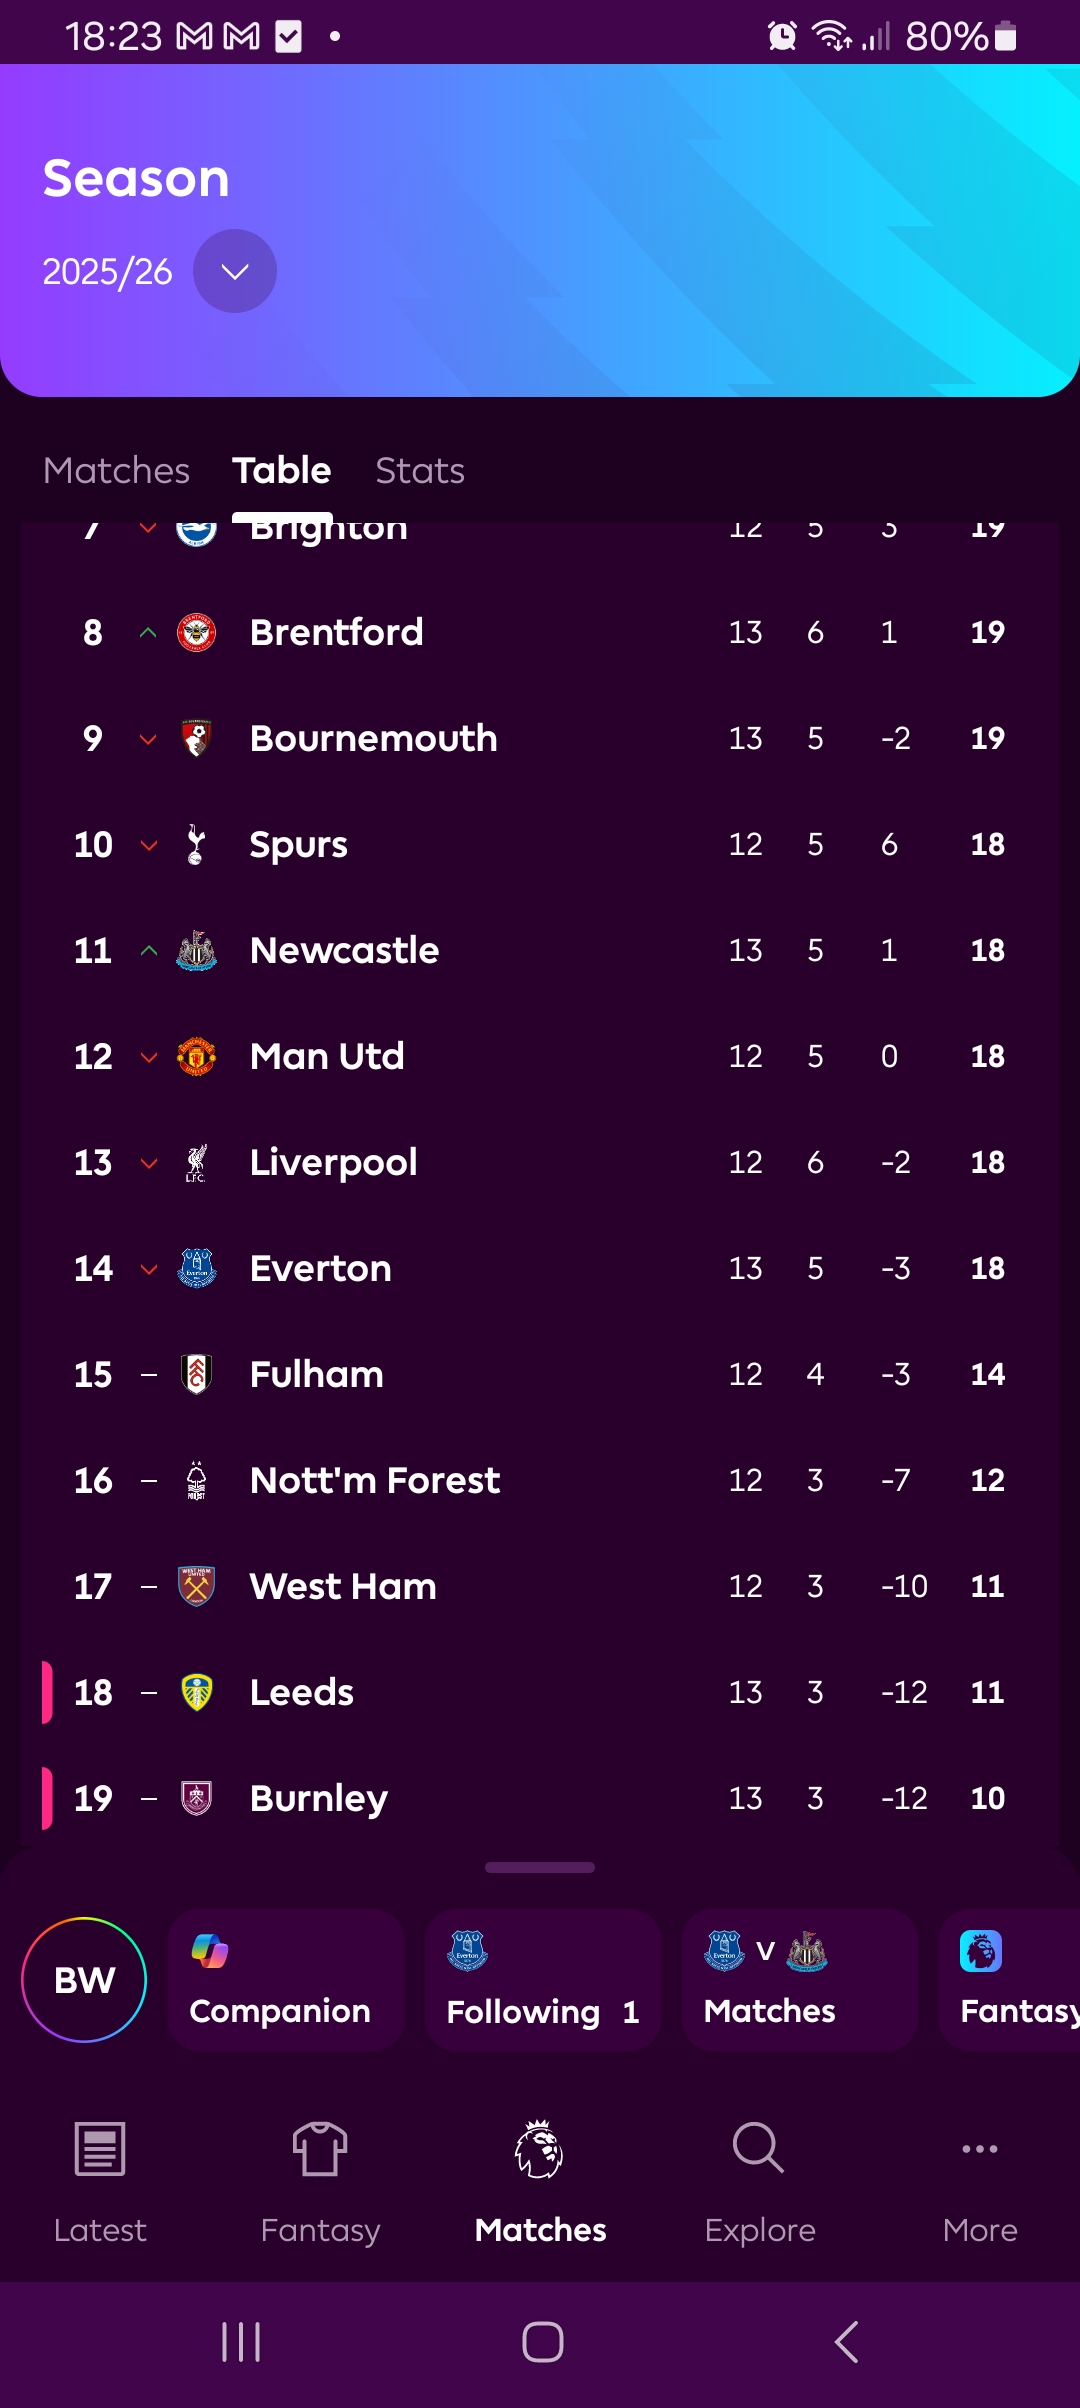The height and width of the screenshot is (2408, 1080).
Task: Open the Following 1 card
Action: 542,1980
